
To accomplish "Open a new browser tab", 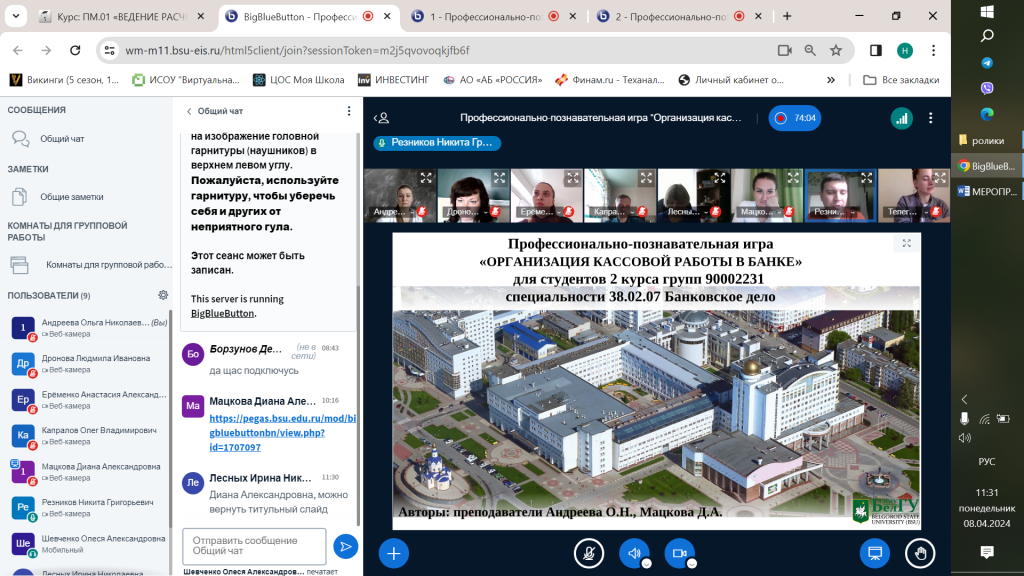I will tap(787, 16).
